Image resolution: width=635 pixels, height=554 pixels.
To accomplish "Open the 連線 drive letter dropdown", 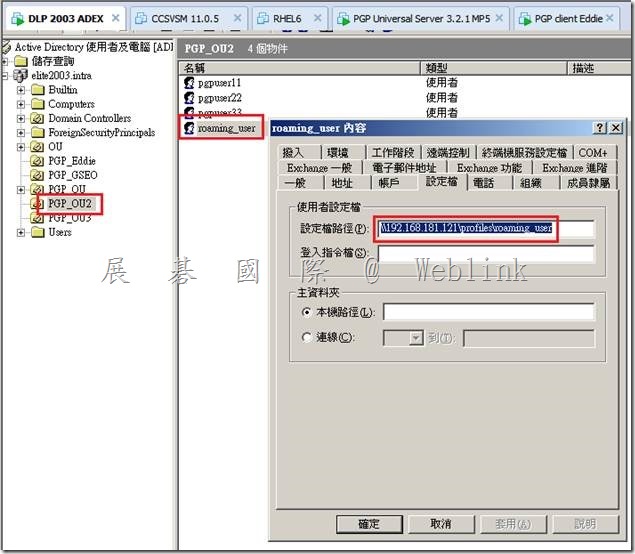I will click(417, 339).
